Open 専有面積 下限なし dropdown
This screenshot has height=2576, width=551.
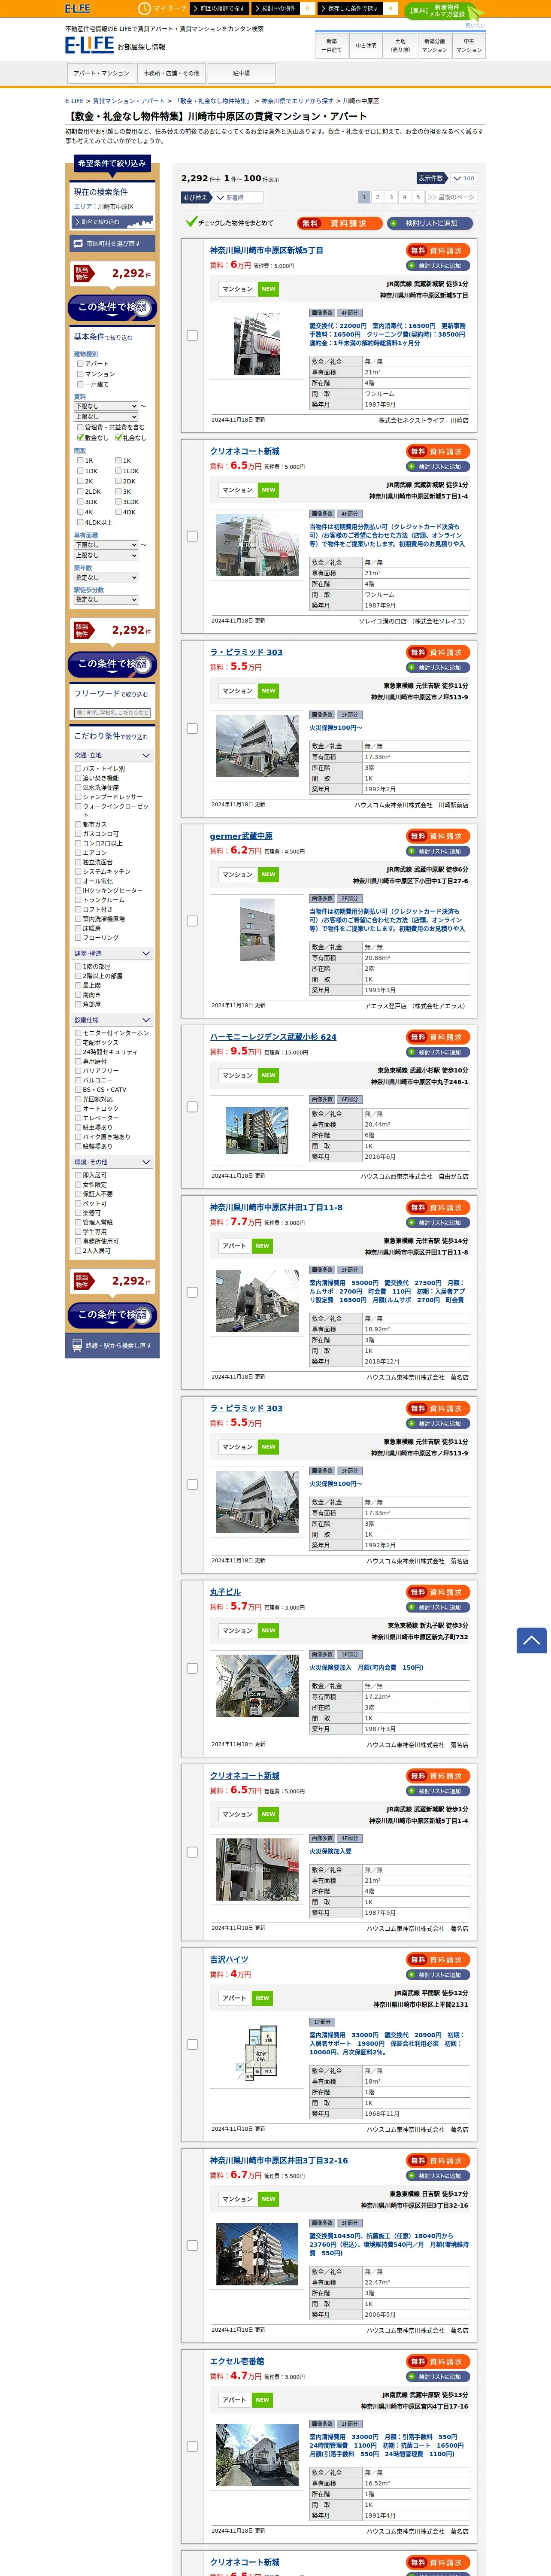pyautogui.click(x=106, y=545)
